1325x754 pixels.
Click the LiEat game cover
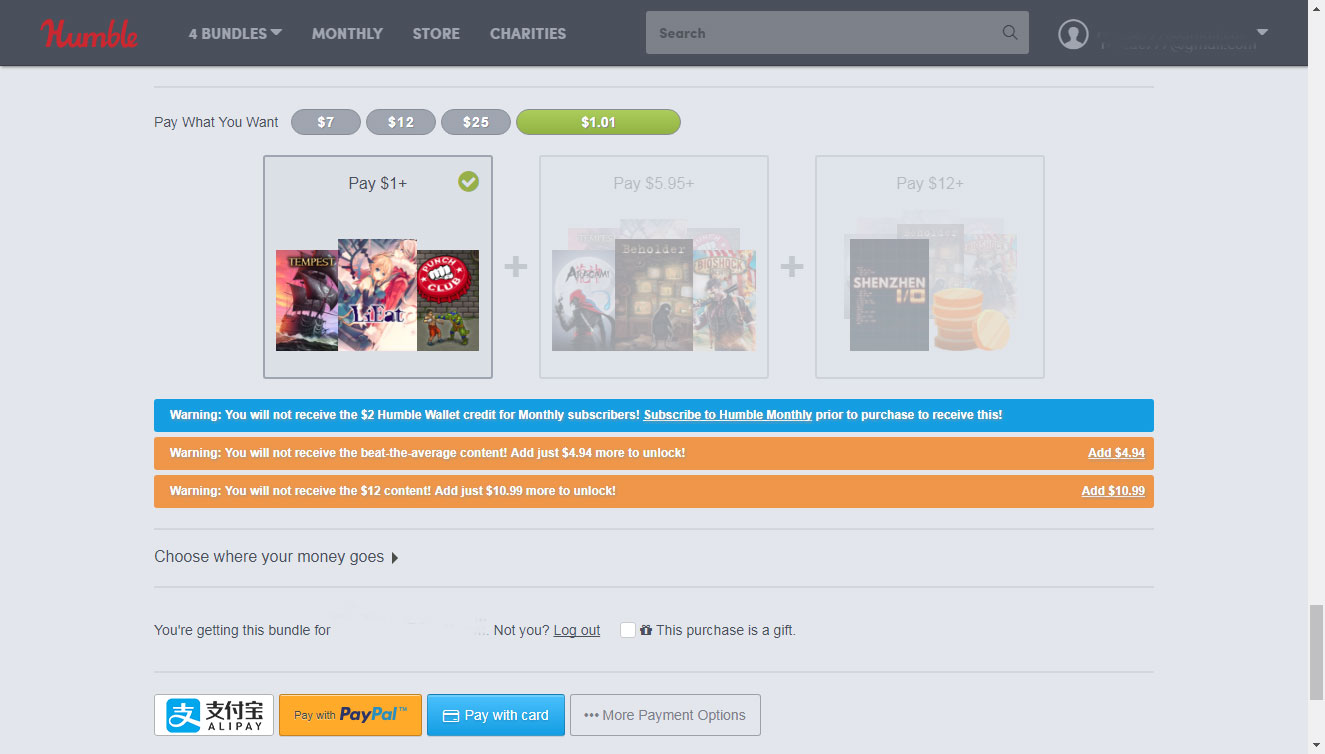click(377, 294)
